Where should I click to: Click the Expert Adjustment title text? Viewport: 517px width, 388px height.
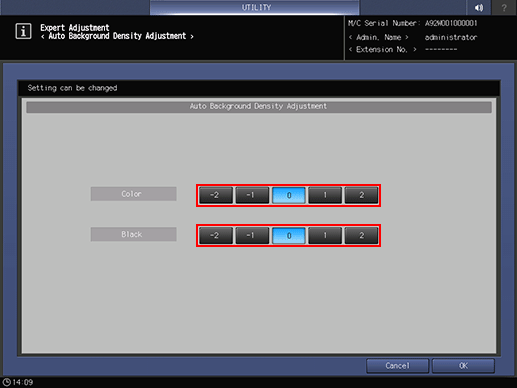click(75, 27)
